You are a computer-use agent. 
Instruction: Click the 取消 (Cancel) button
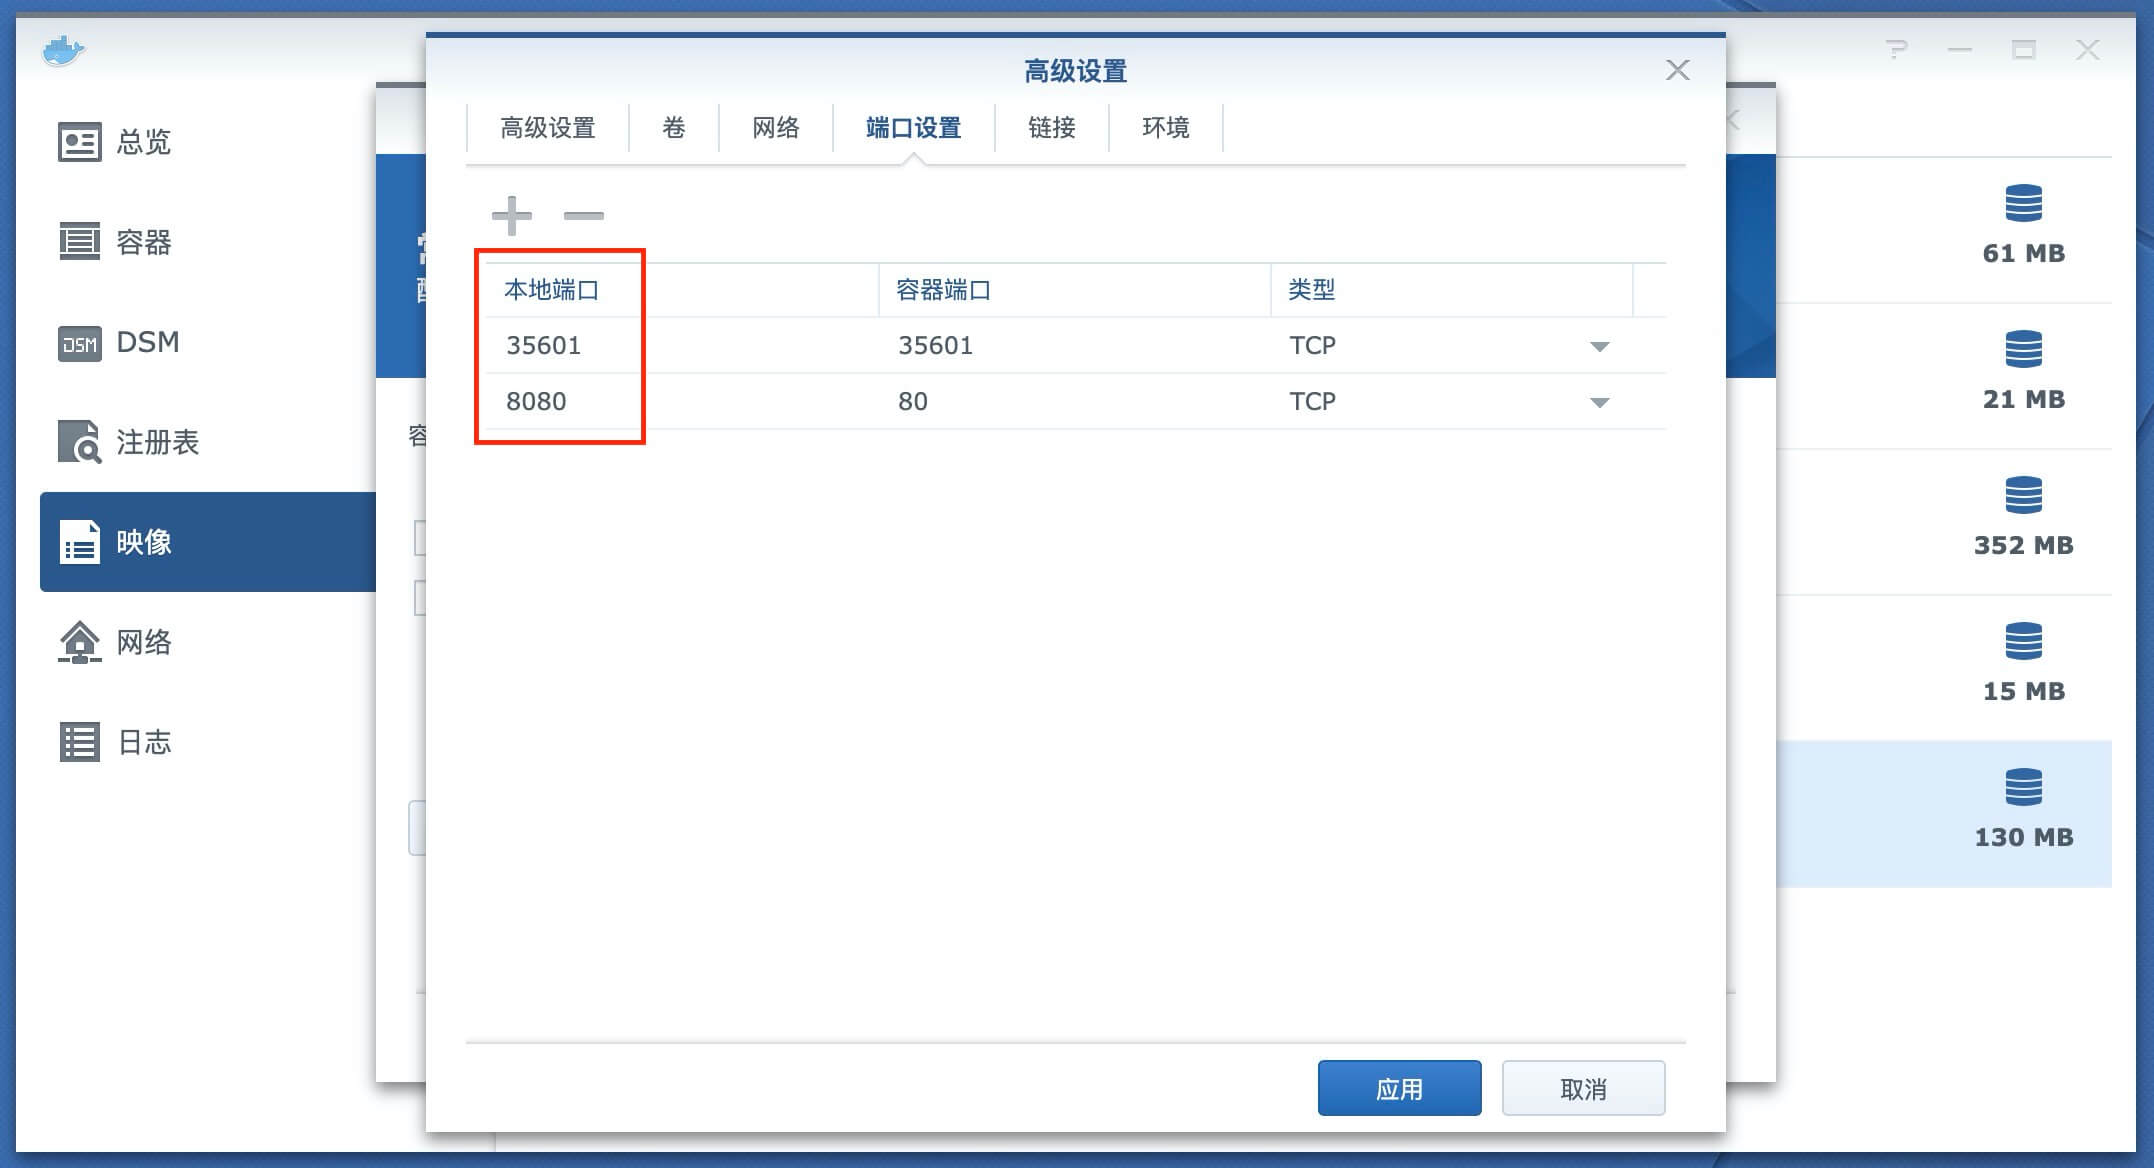[1582, 1088]
